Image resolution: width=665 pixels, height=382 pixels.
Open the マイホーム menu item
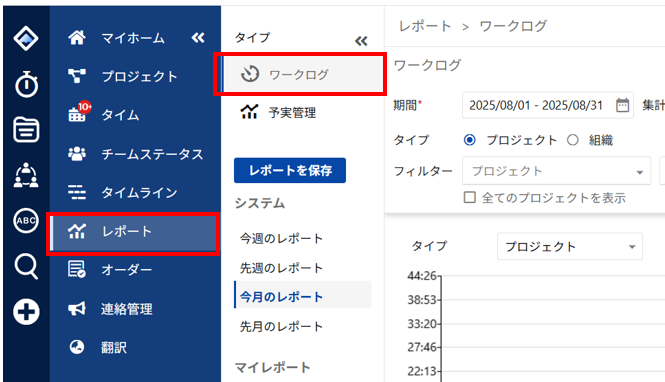[x=133, y=39]
